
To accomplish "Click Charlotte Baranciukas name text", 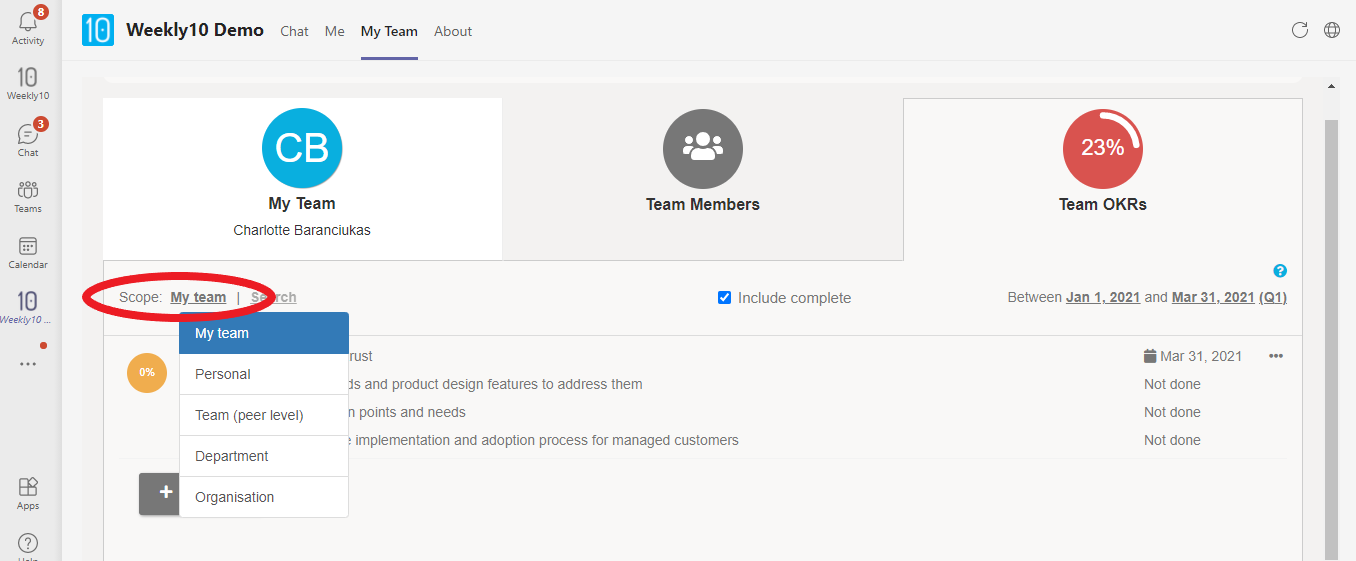I will click(302, 230).
